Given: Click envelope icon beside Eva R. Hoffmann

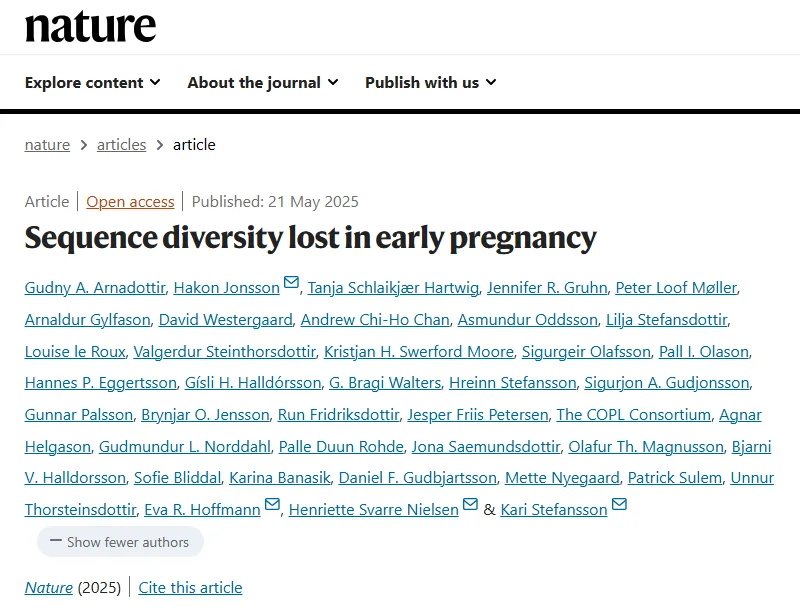Looking at the screenshot, I should (272, 506).
